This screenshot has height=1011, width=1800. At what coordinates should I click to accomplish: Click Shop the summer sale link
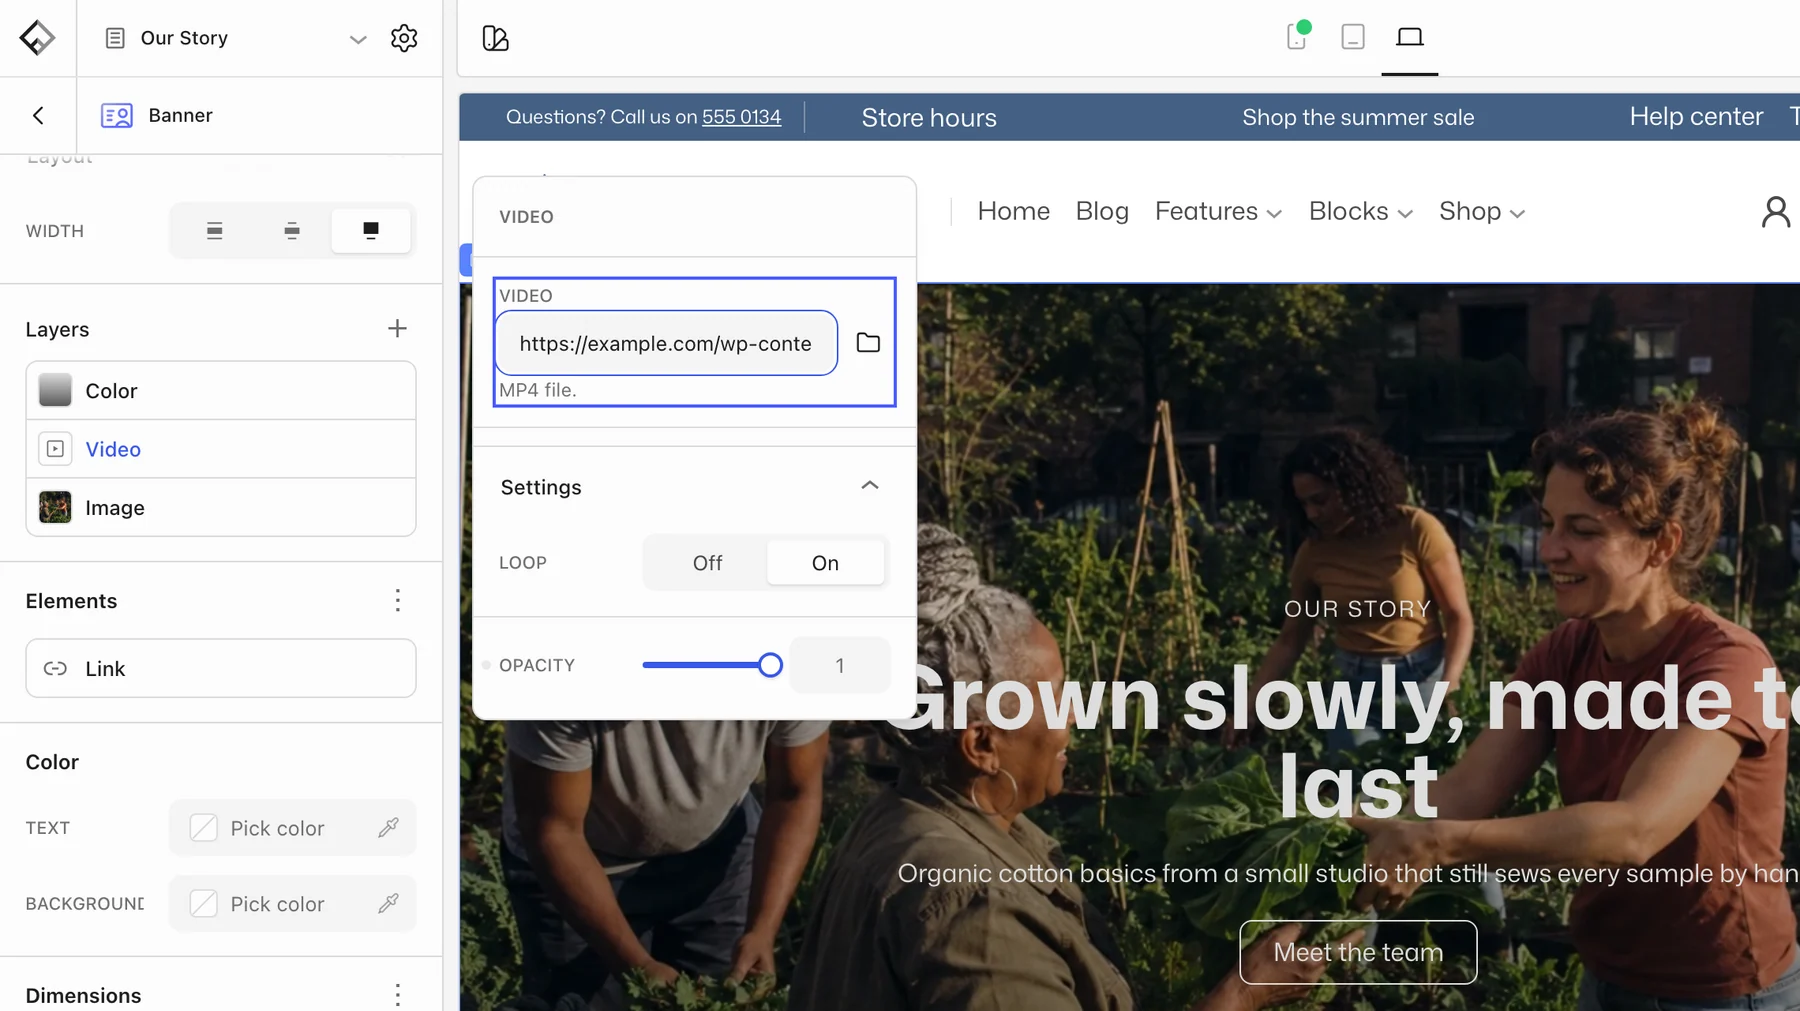tap(1358, 117)
